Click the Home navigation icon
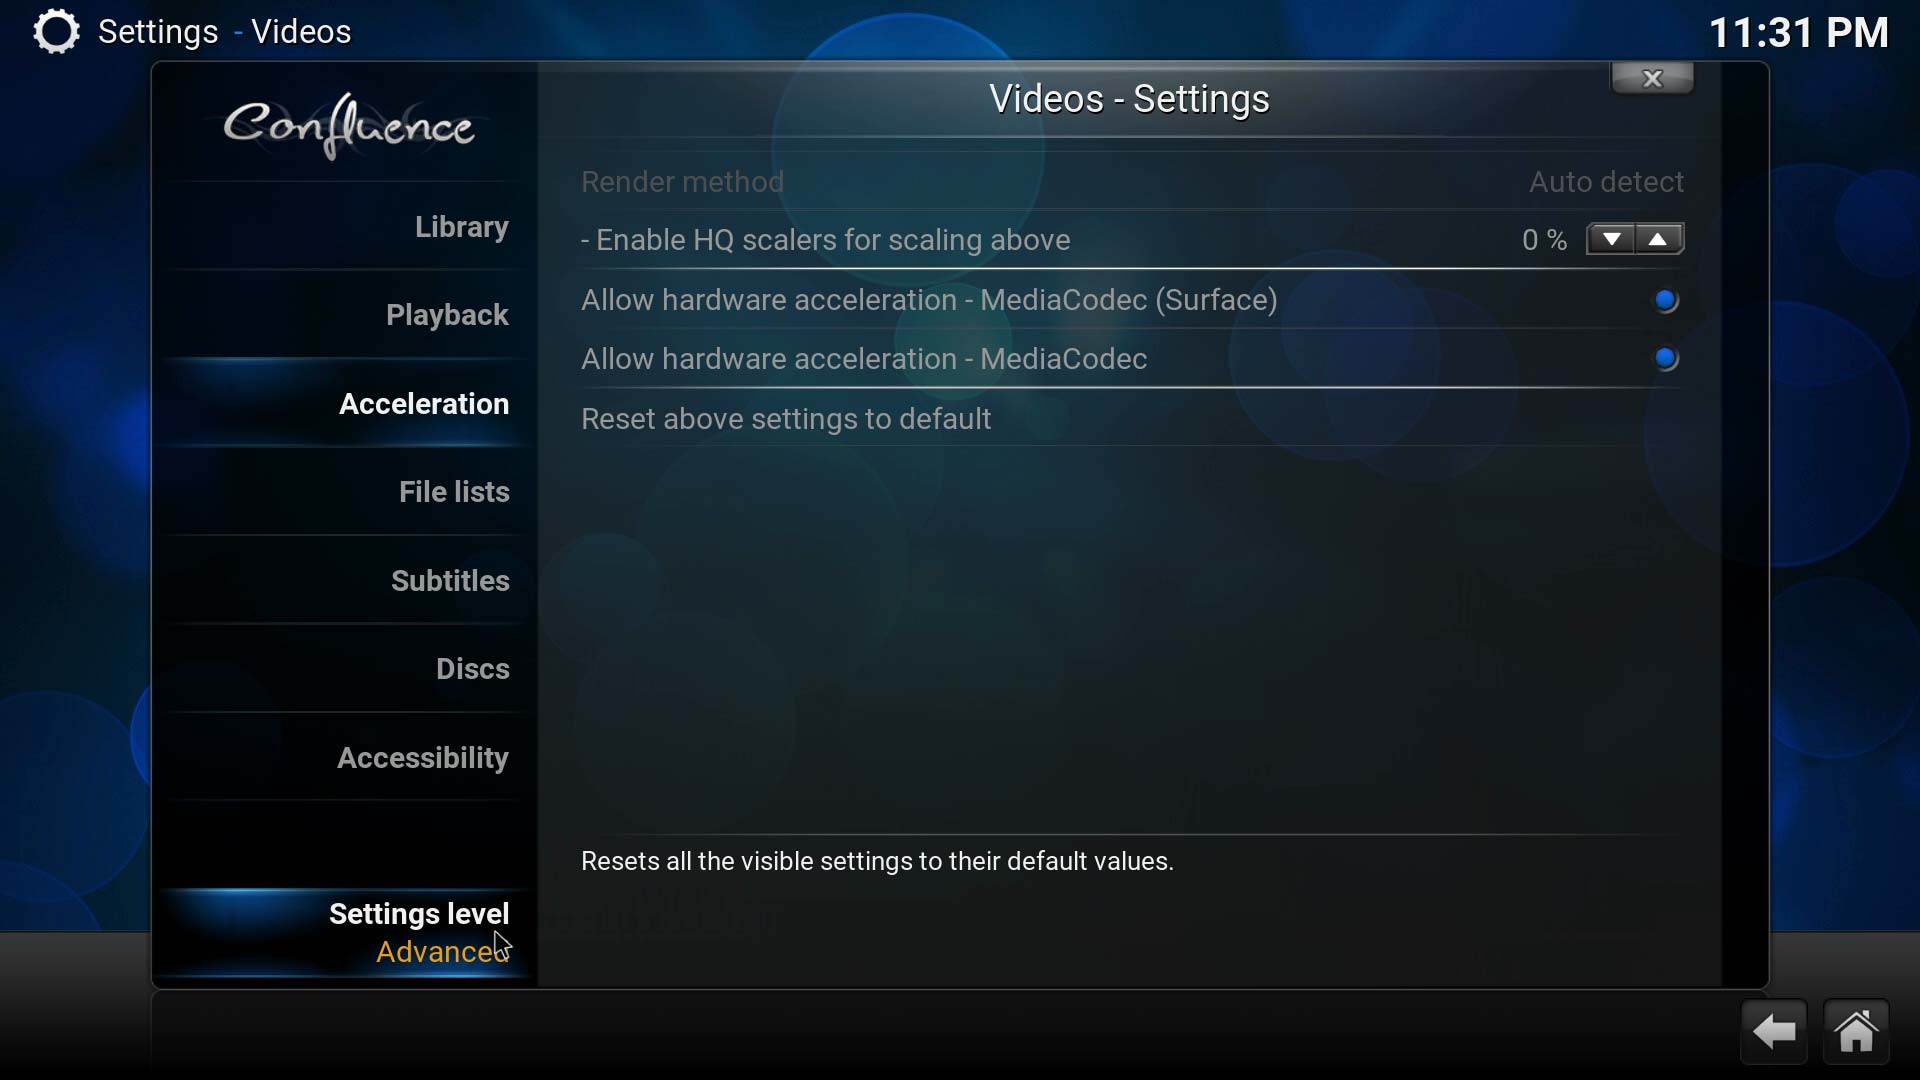The image size is (1920, 1080). click(x=1858, y=1030)
